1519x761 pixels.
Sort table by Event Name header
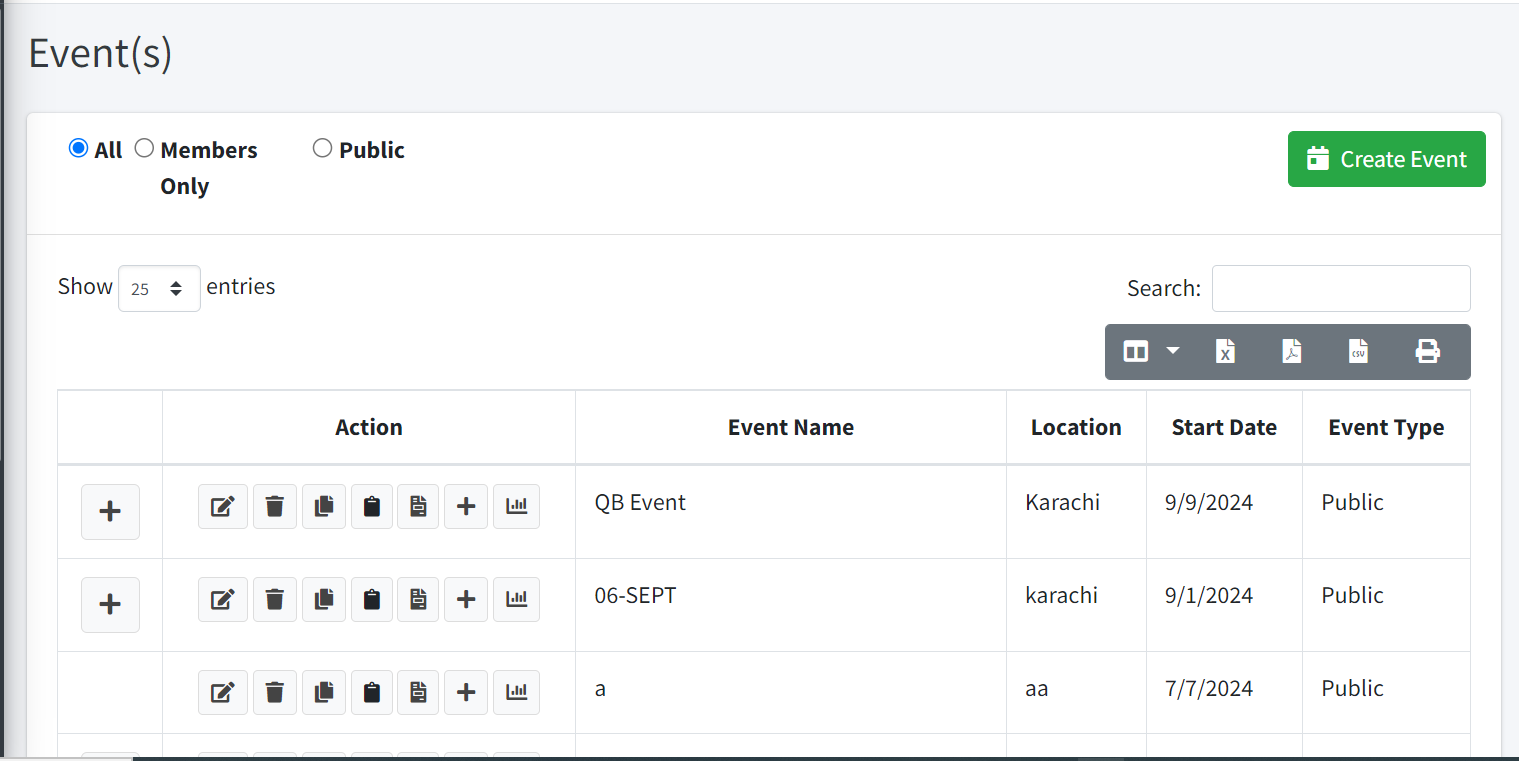coord(790,427)
